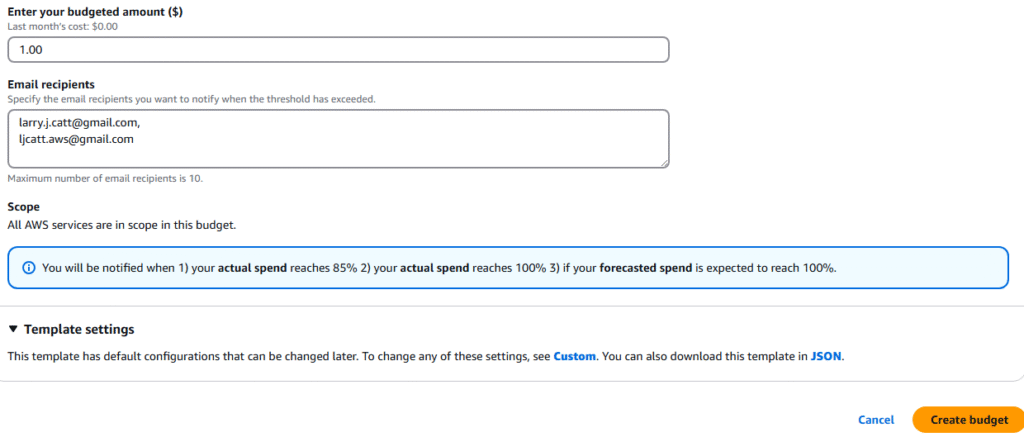Click the 'All AWS services are in scope' text
Viewport: 1024px width, 437px height.
(x=121, y=225)
